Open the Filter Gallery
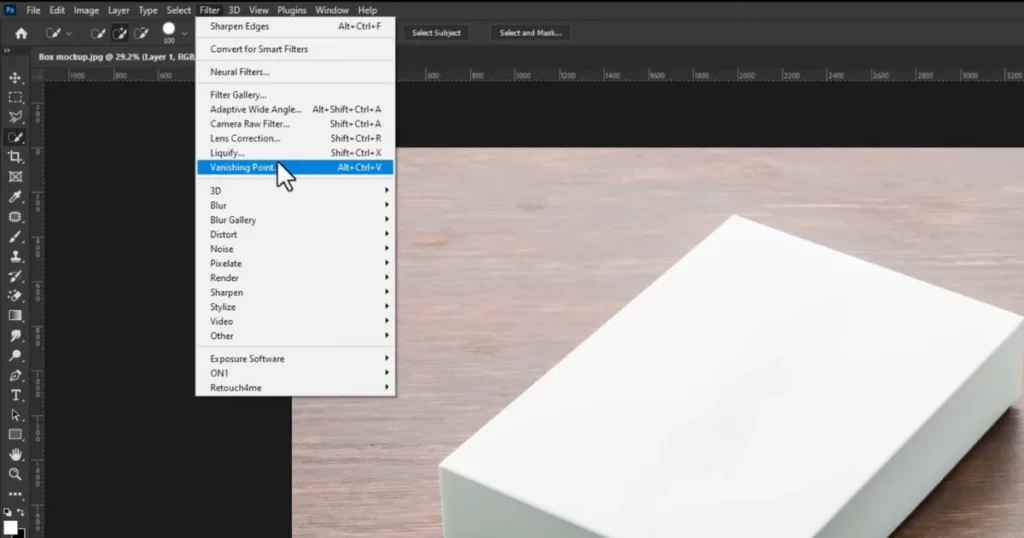Image resolution: width=1024 pixels, height=538 pixels. [x=295, y=95]
